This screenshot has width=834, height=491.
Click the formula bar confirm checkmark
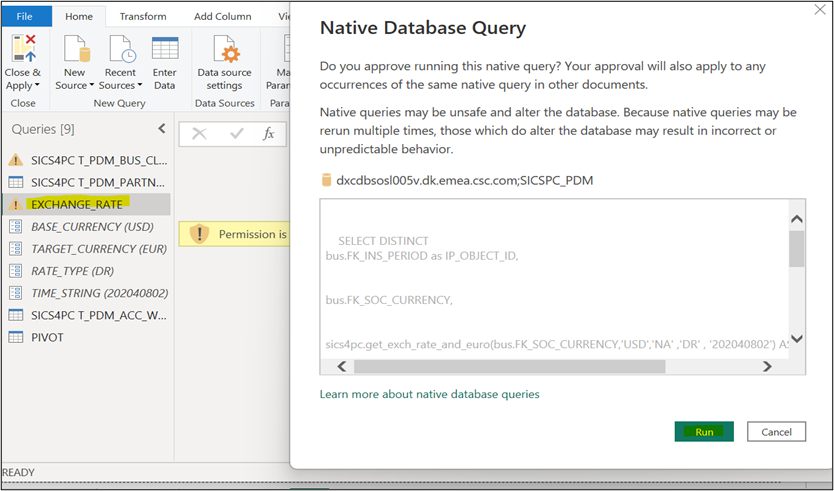click(236, 134)
